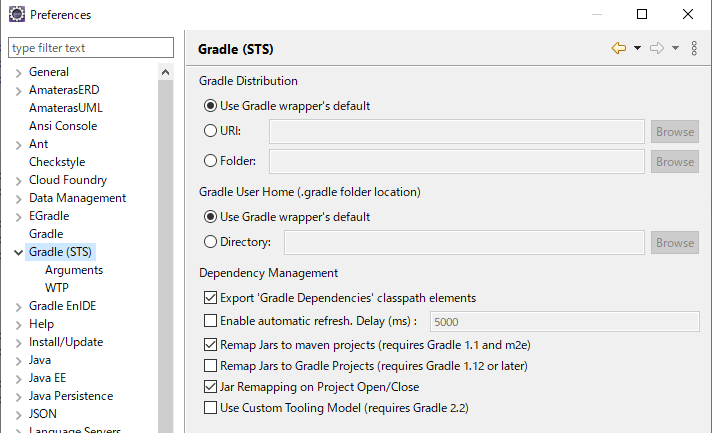Select WTP under Gradle (STS)

click(x=57, y=288)
